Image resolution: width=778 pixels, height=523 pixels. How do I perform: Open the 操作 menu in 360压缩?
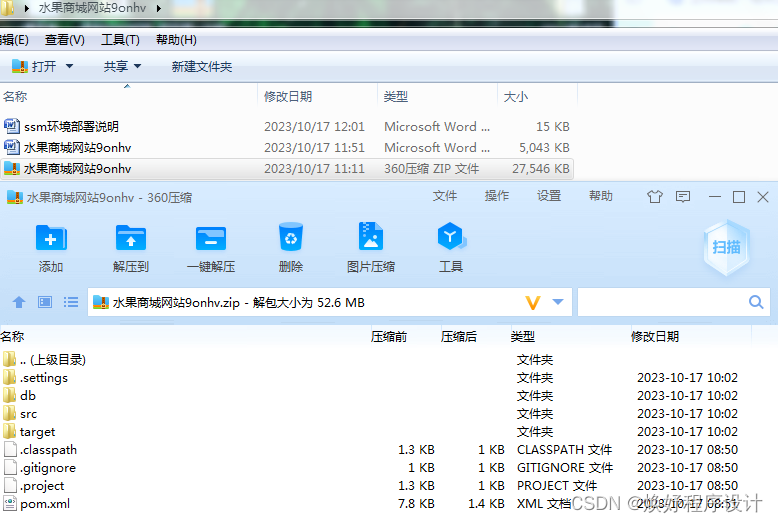(x=497, y=196)
